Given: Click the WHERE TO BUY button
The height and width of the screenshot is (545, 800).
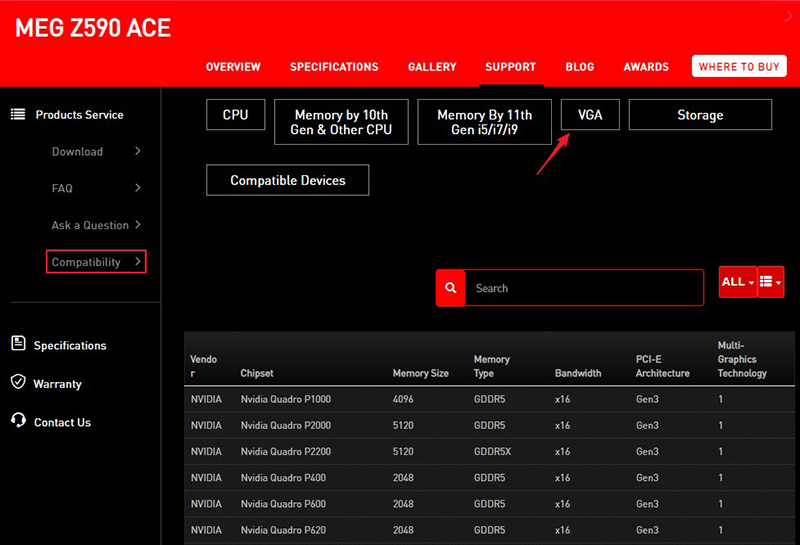Looking at the screenshot, I should coord(739,66).
